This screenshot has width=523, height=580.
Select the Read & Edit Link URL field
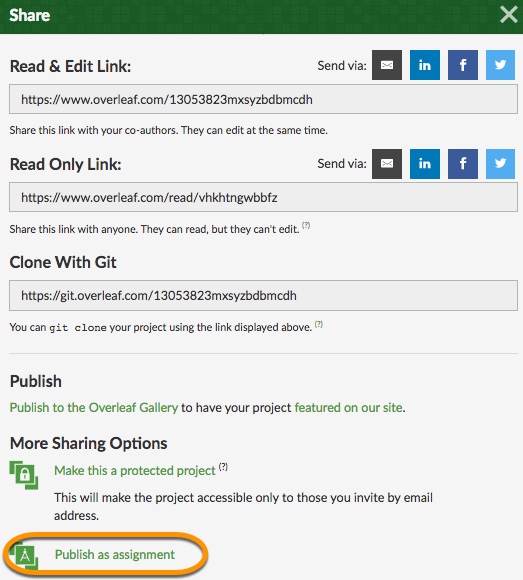point(263,99)
